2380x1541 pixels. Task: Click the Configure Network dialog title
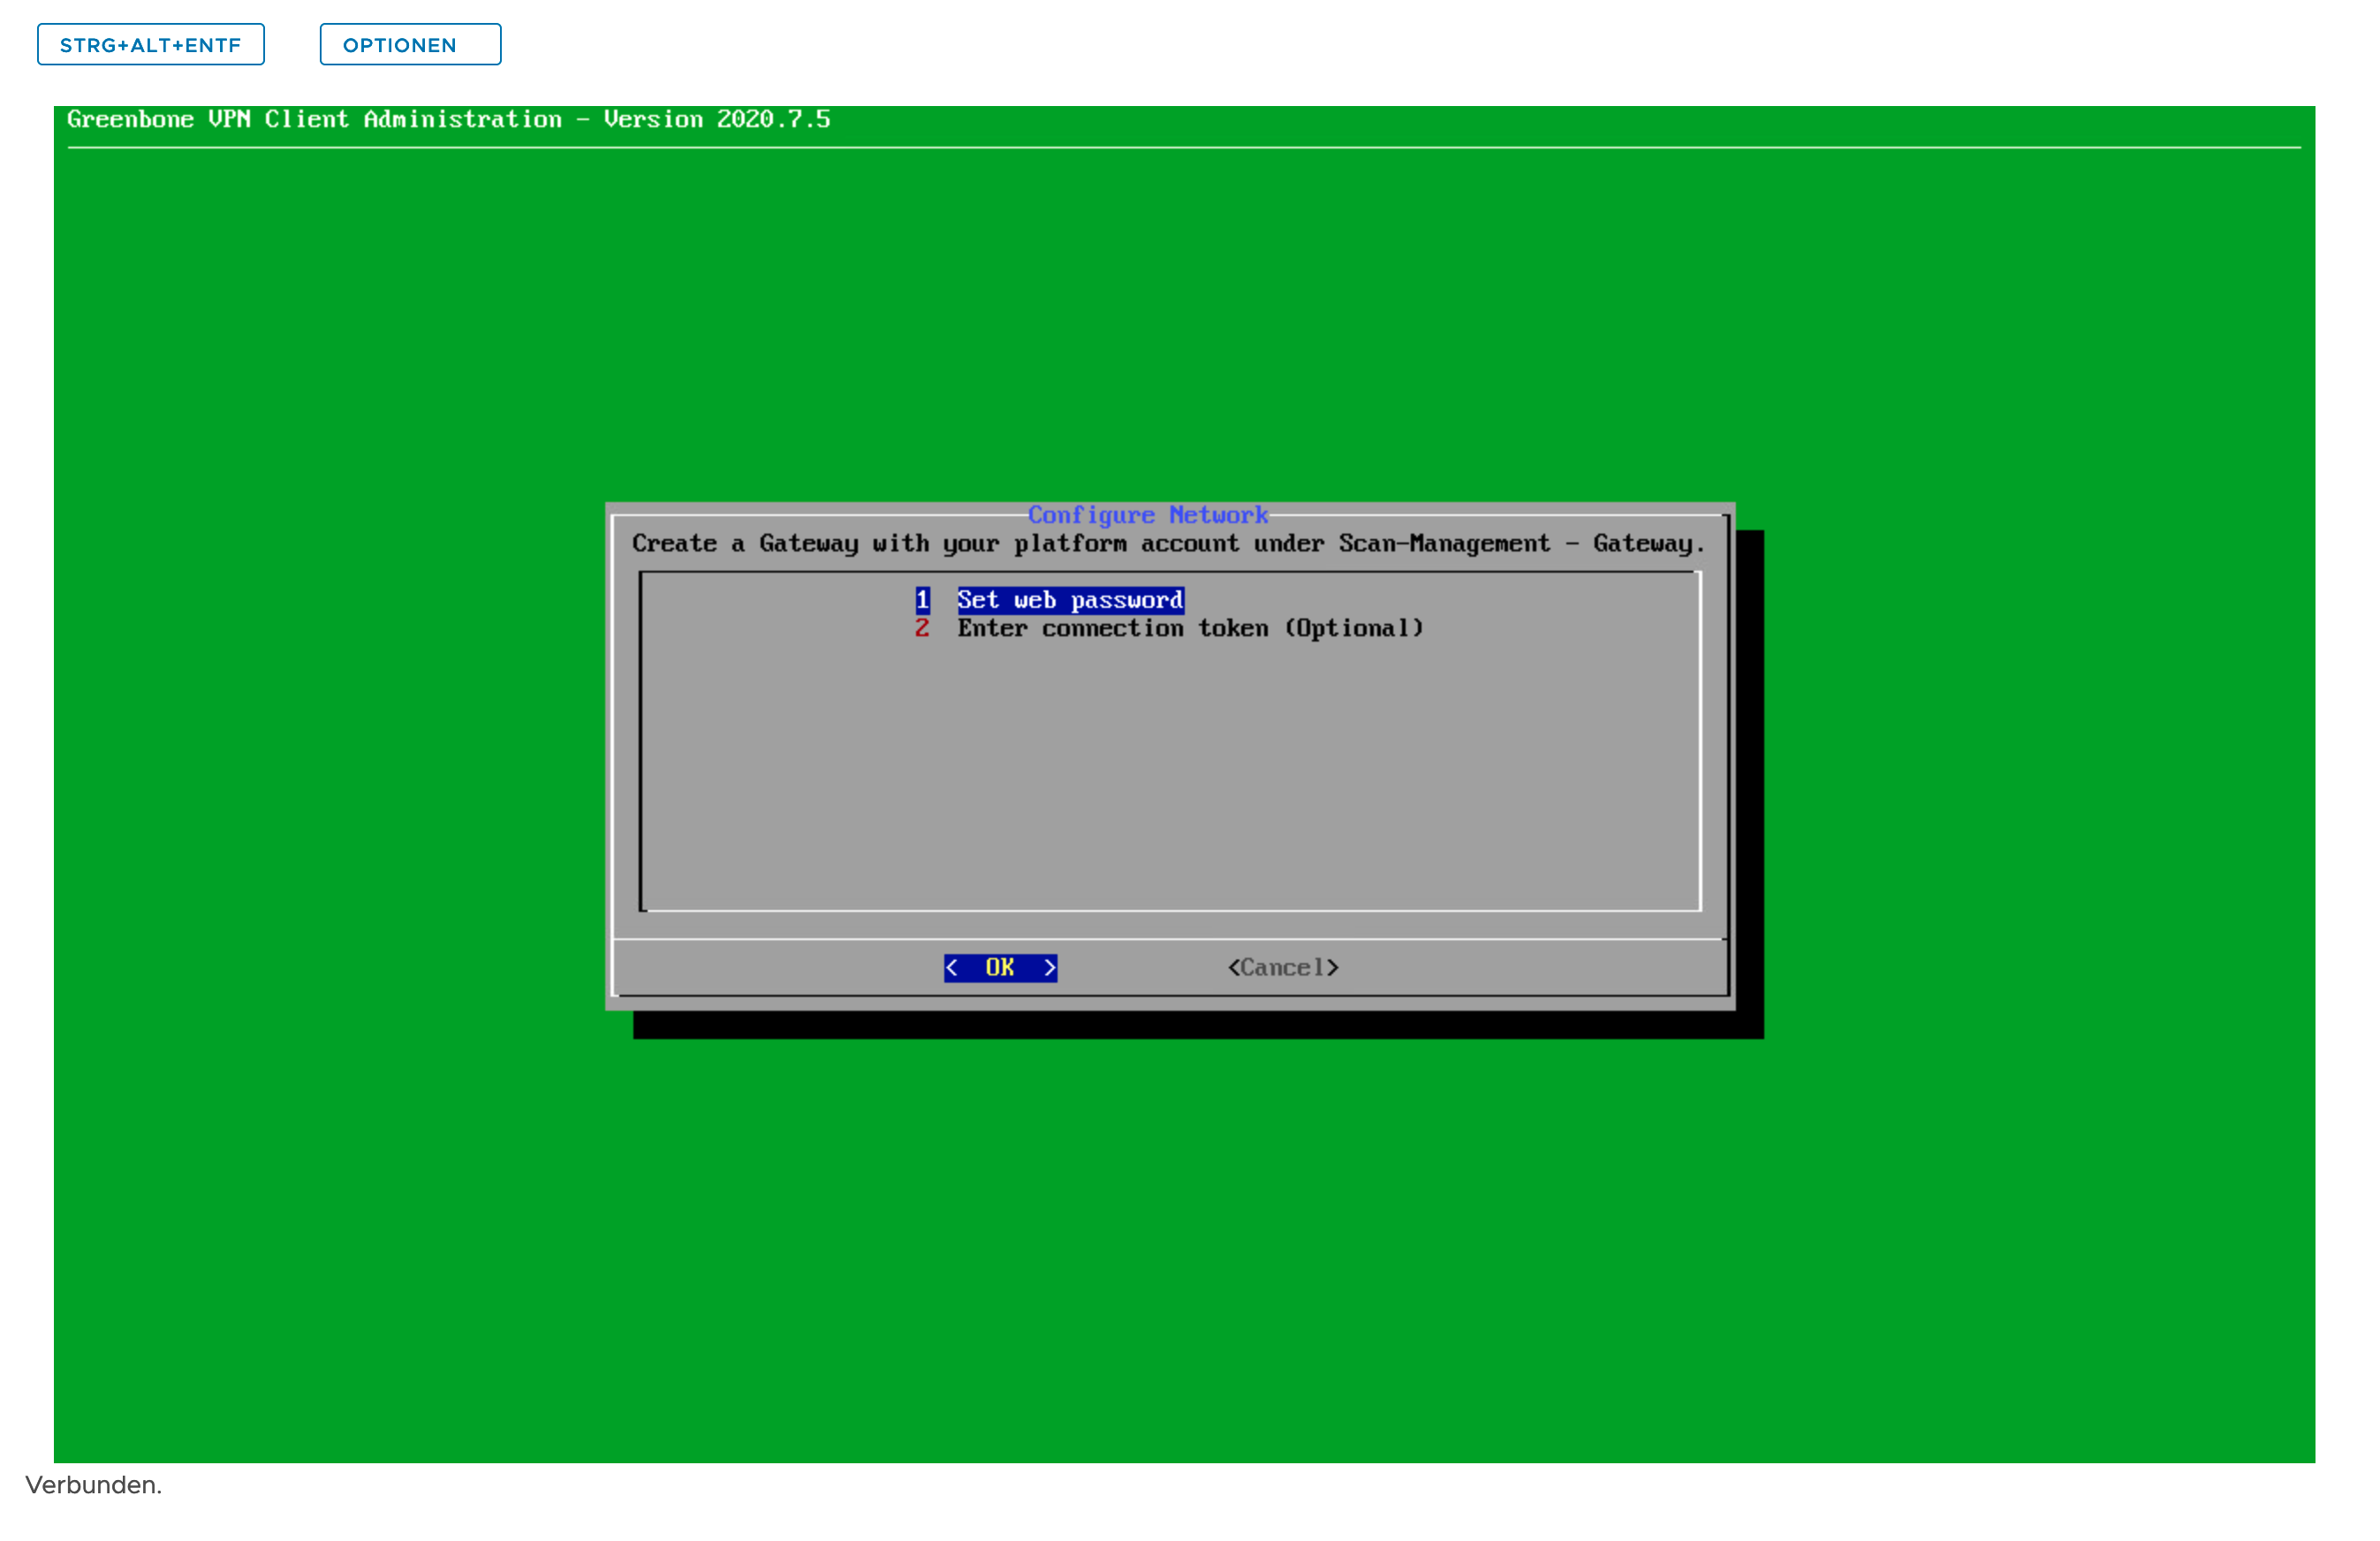pyautogui.click(x=1148, y=515)
